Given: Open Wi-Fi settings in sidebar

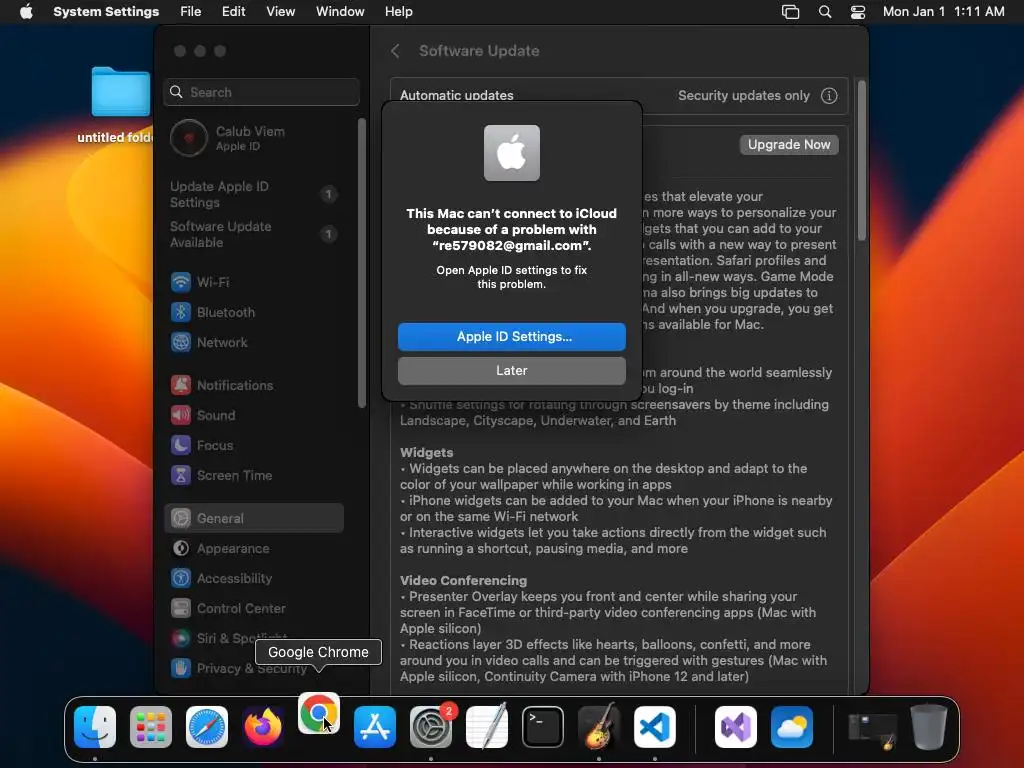Looking at the screenshot, I should point(256,282).
